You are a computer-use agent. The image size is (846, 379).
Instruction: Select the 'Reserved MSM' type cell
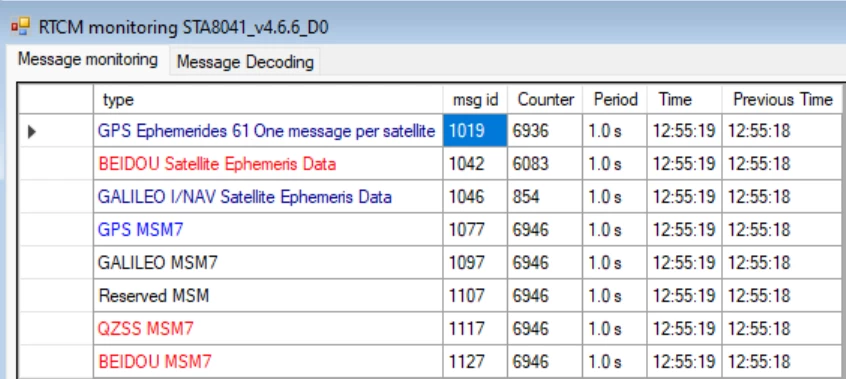[268, 295]
